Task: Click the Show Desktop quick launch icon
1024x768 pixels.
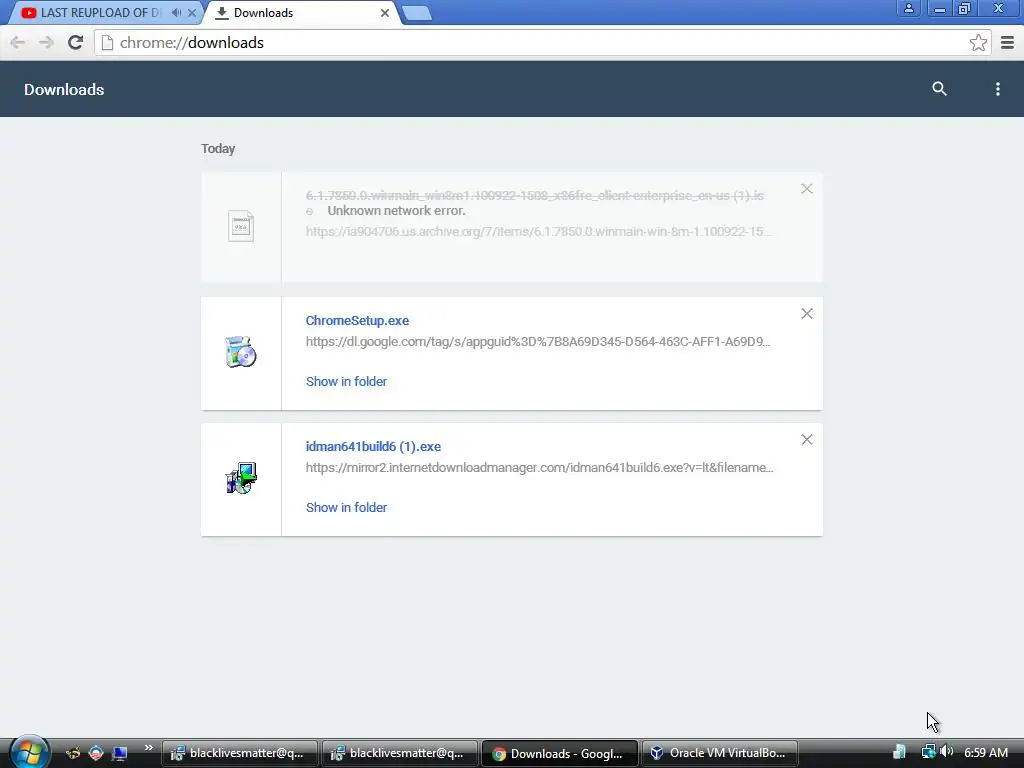Action: tap(120, 753)
